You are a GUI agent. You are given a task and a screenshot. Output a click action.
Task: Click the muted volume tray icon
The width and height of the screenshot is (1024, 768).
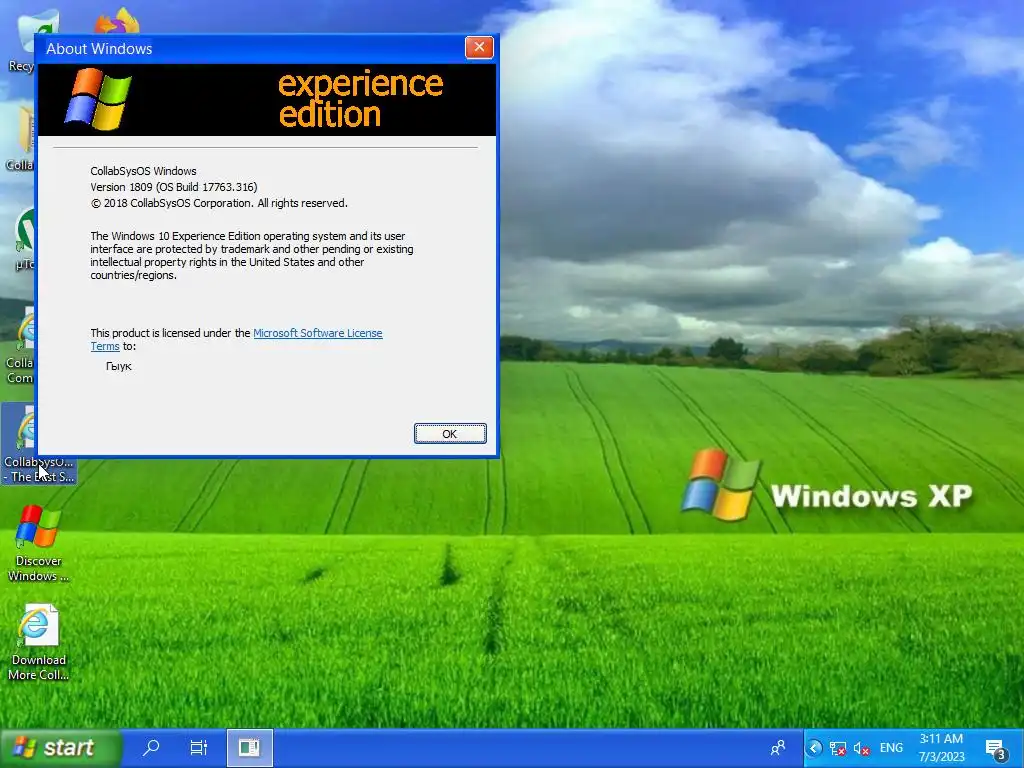(861, 748)
